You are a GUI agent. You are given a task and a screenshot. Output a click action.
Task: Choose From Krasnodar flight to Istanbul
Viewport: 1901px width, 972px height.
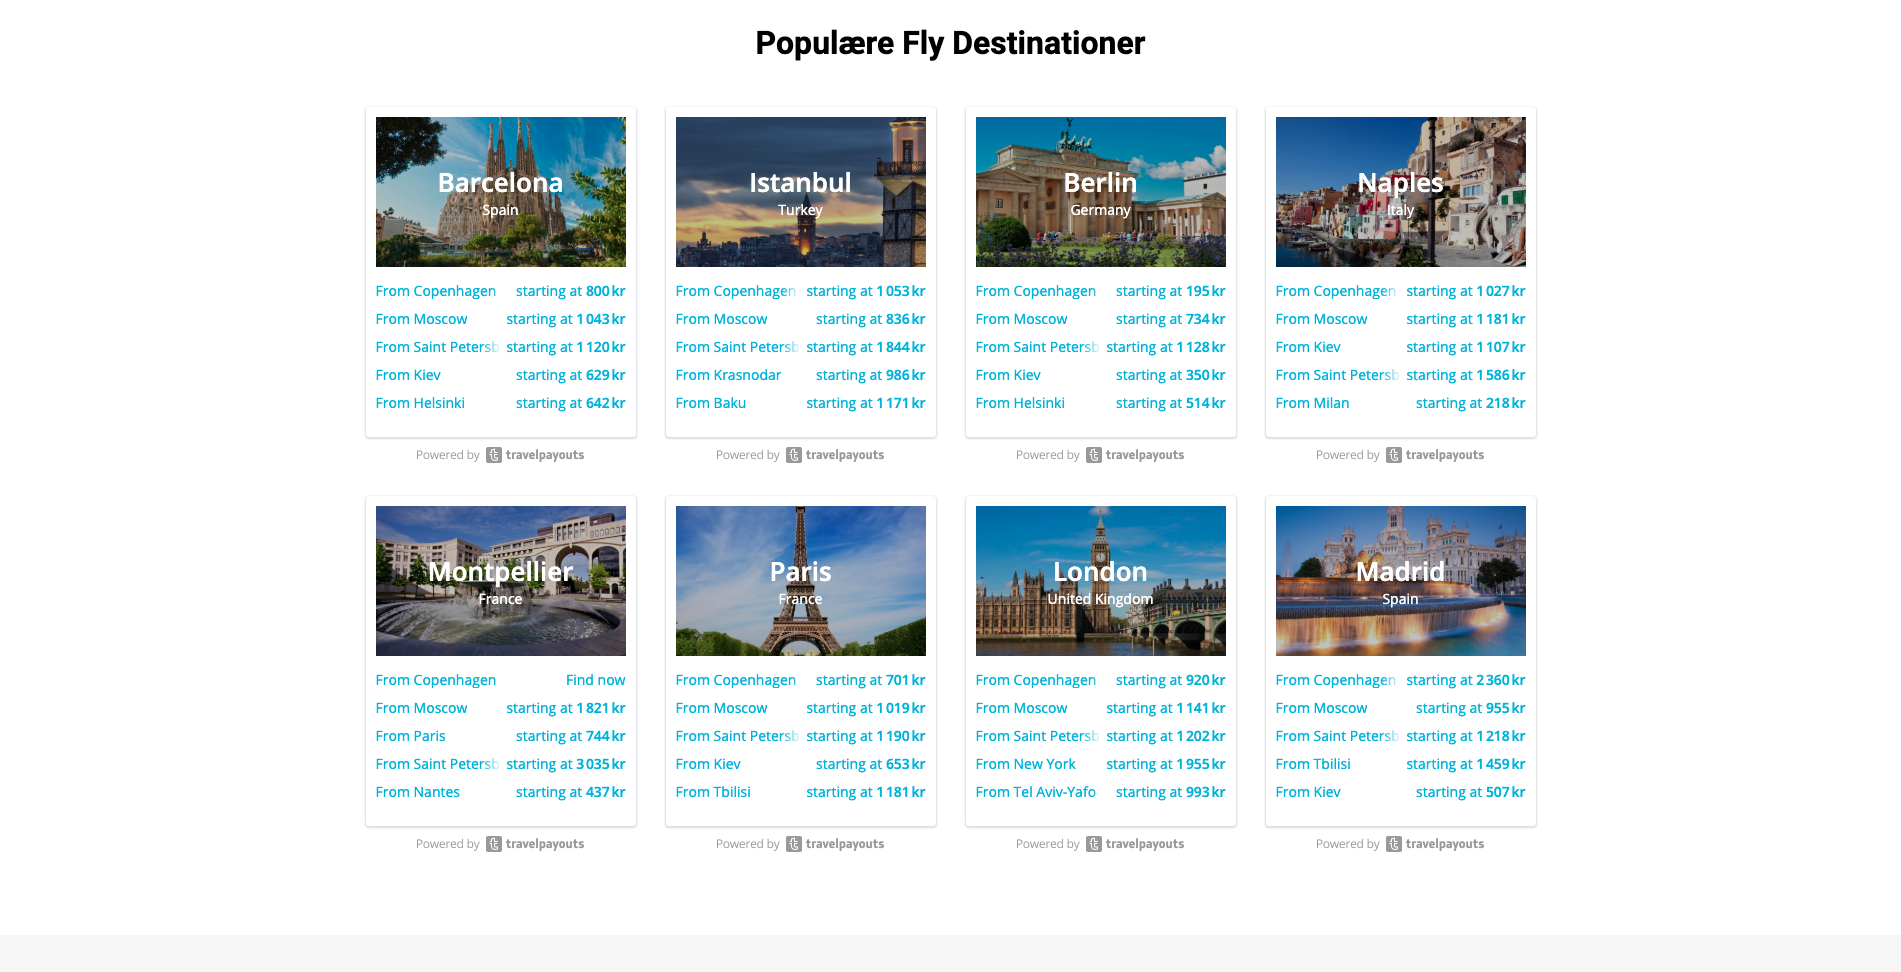click(728, 375)
